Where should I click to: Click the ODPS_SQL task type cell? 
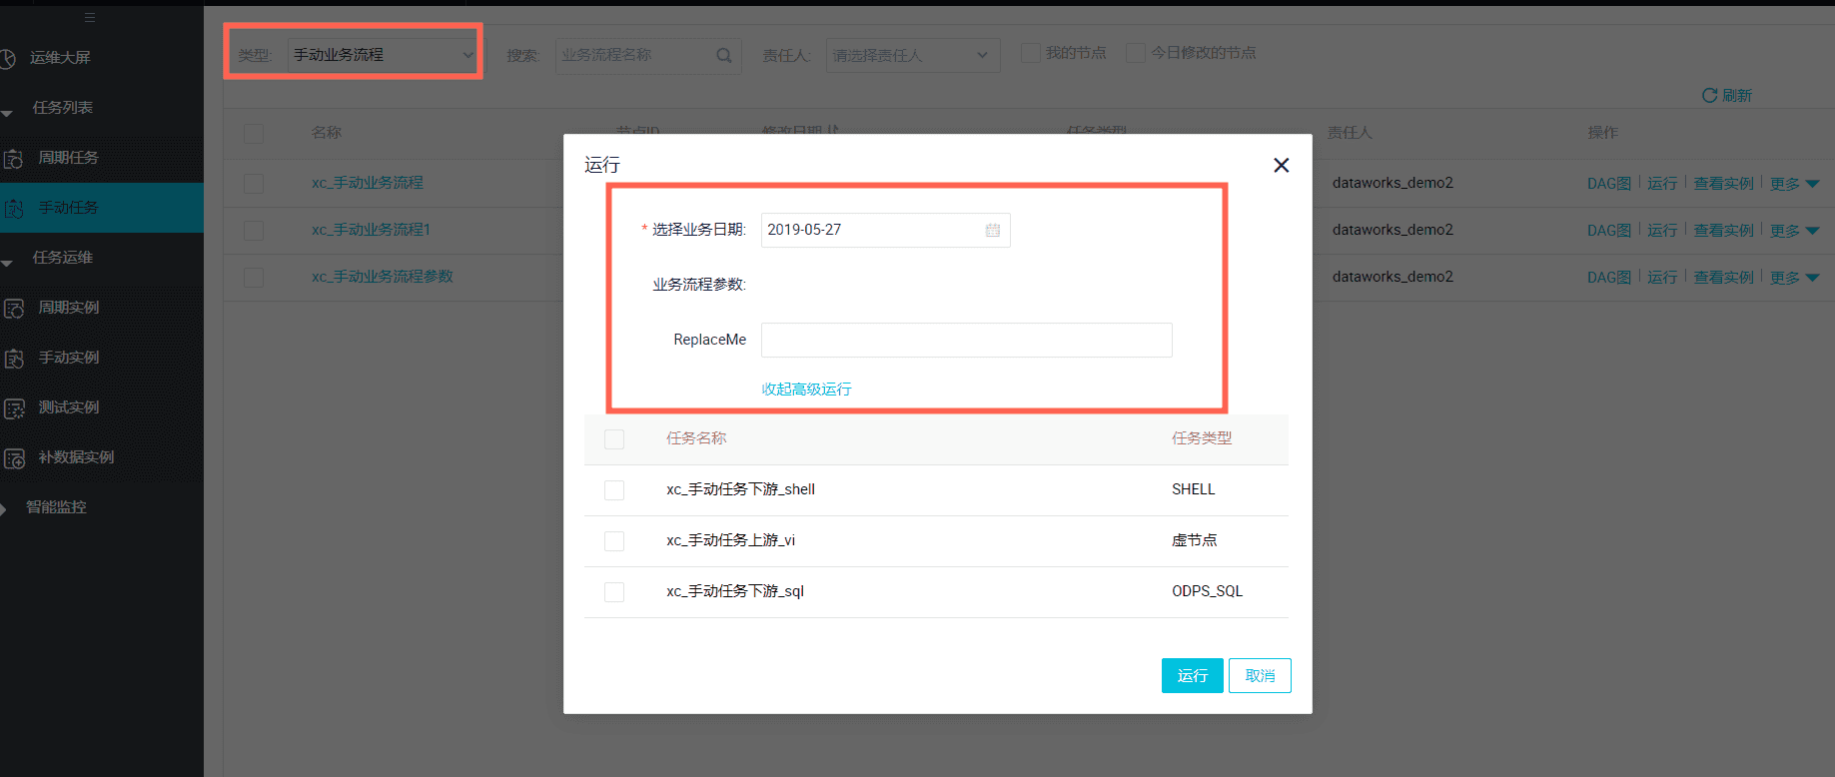tap(1207, 591)
